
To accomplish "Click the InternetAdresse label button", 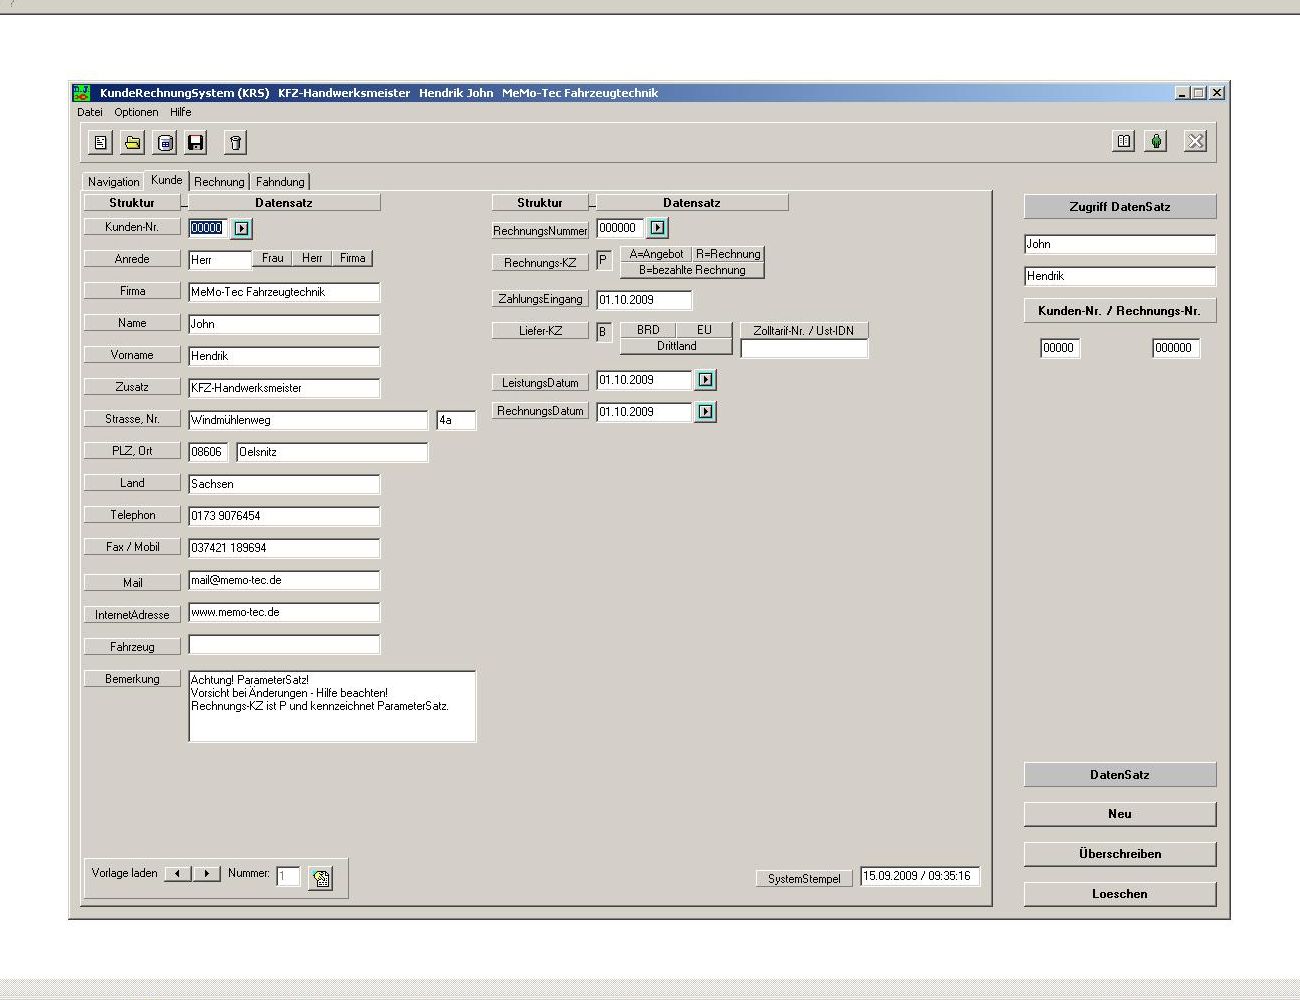I will 132,615.
